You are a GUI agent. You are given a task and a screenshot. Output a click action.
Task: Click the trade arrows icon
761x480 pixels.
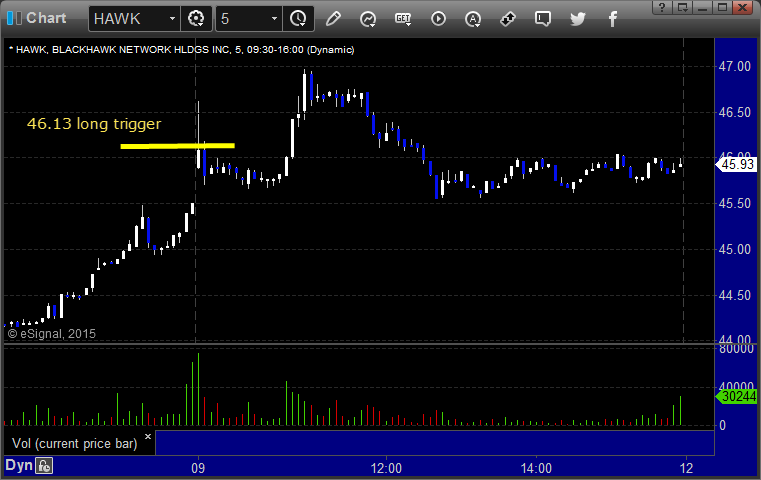508,19
